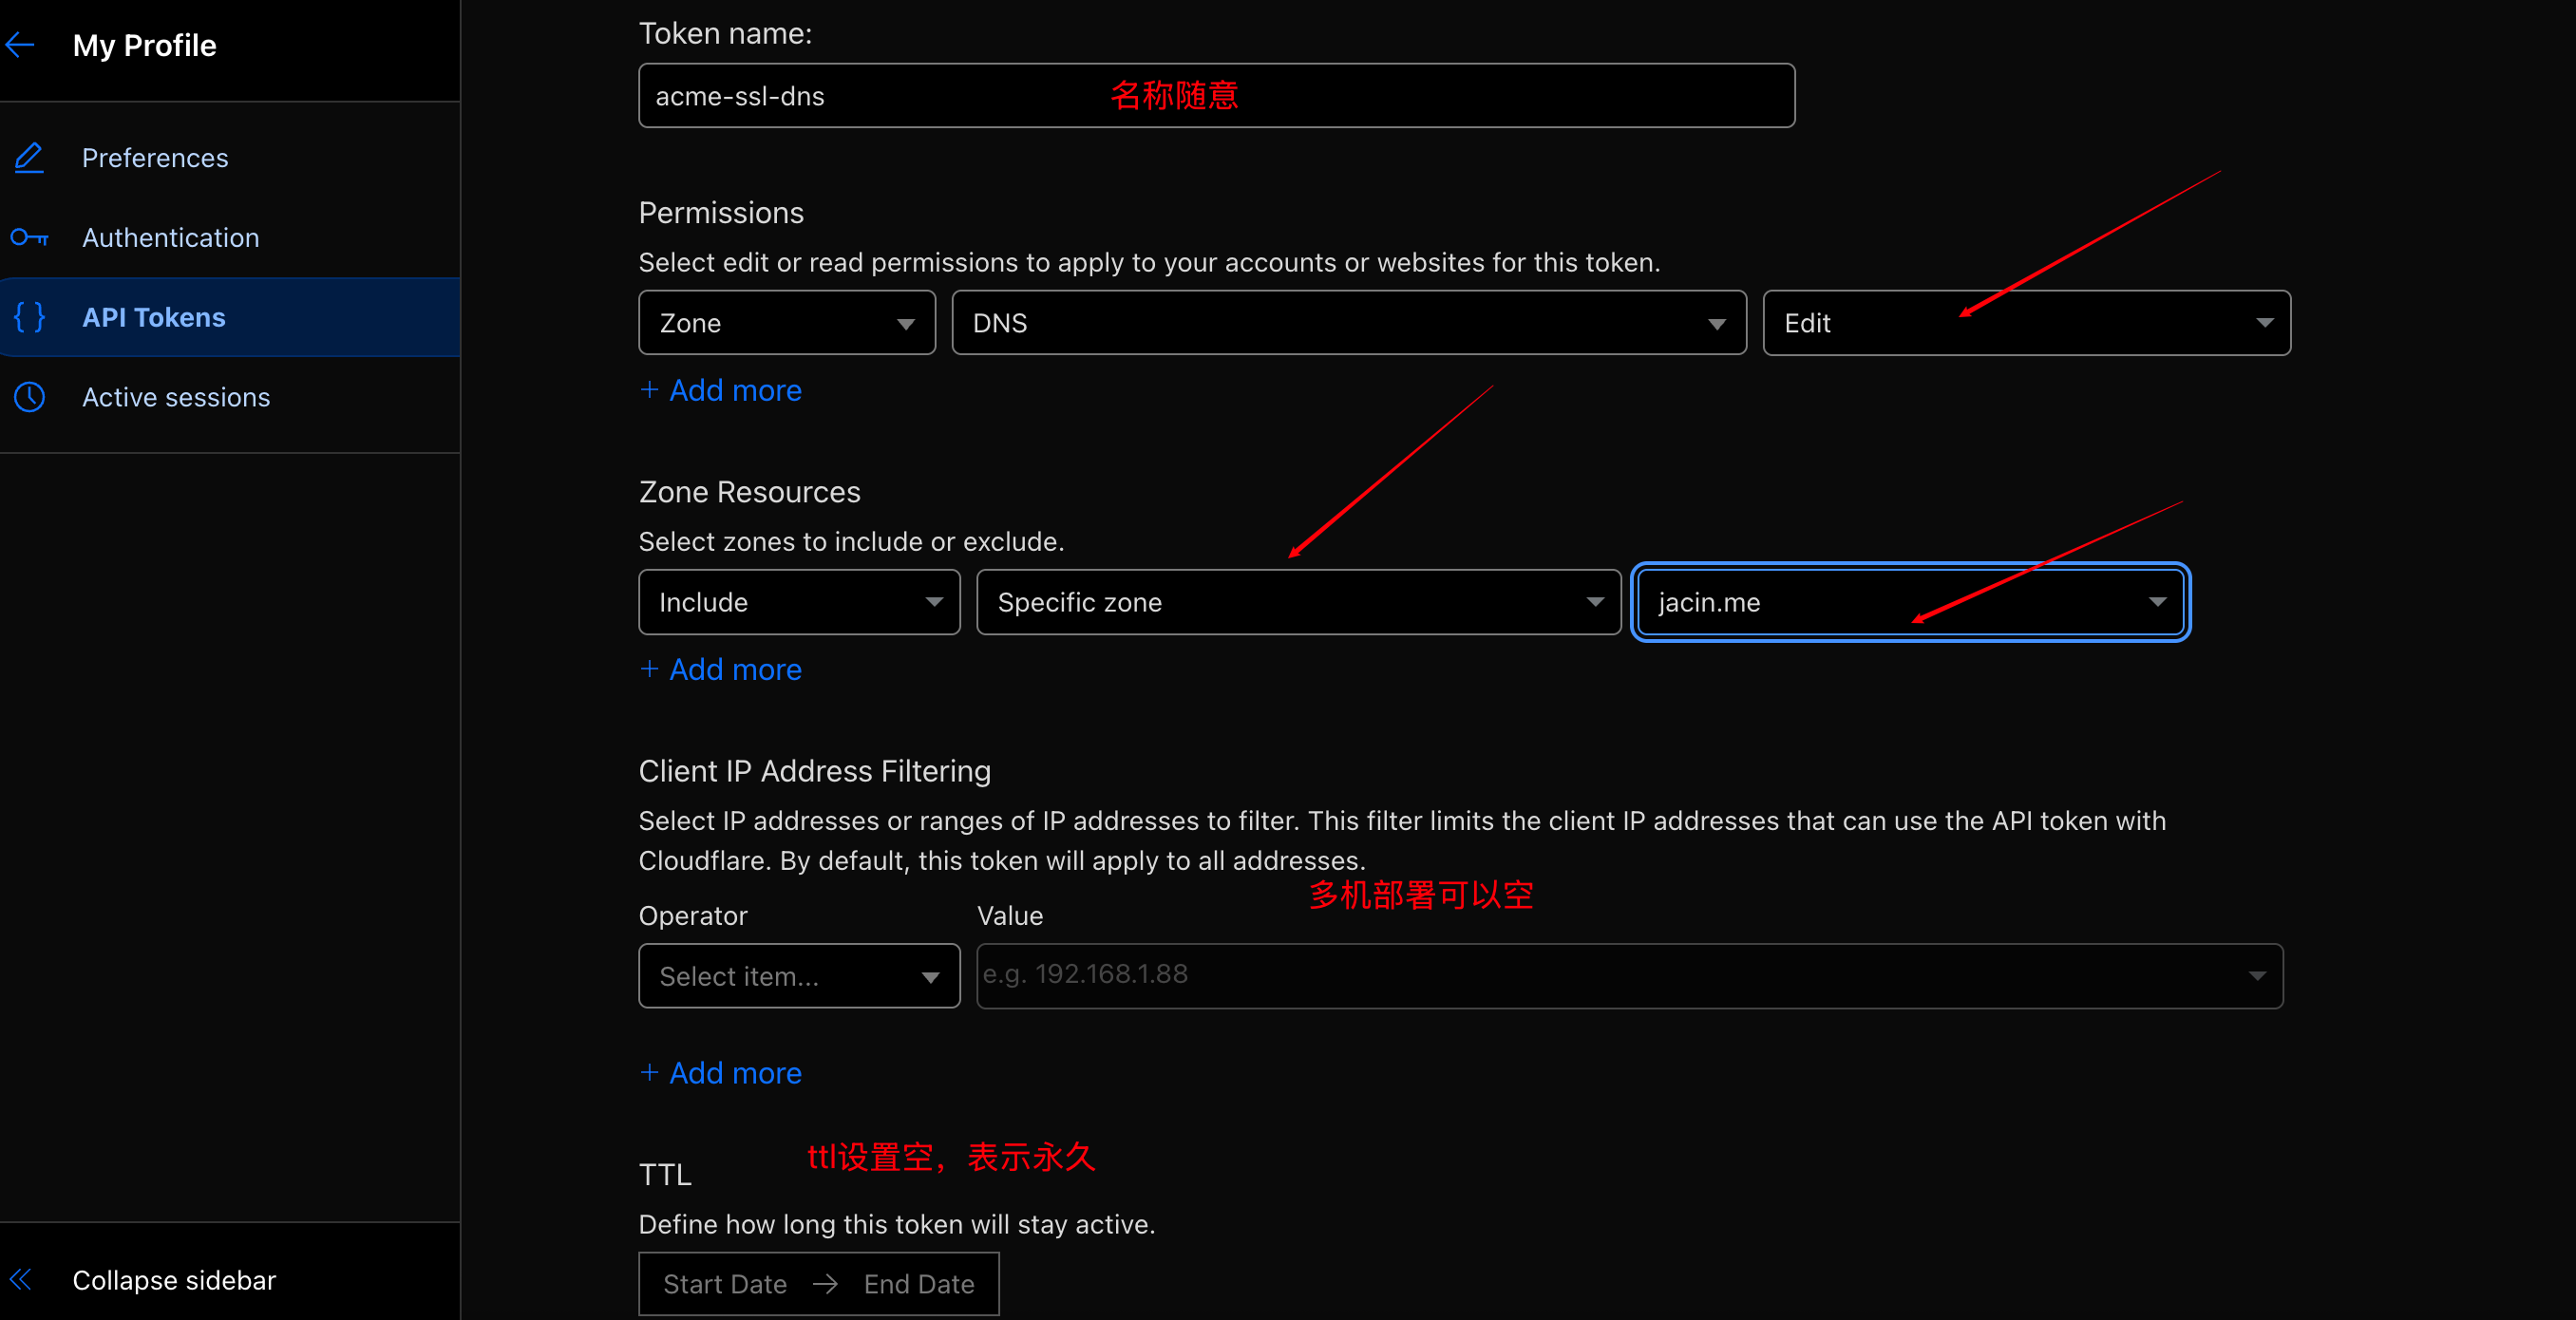Open the Operator Select item dropdown
This screenshot has width=2576, height=1320.
[x=798, y=976]
